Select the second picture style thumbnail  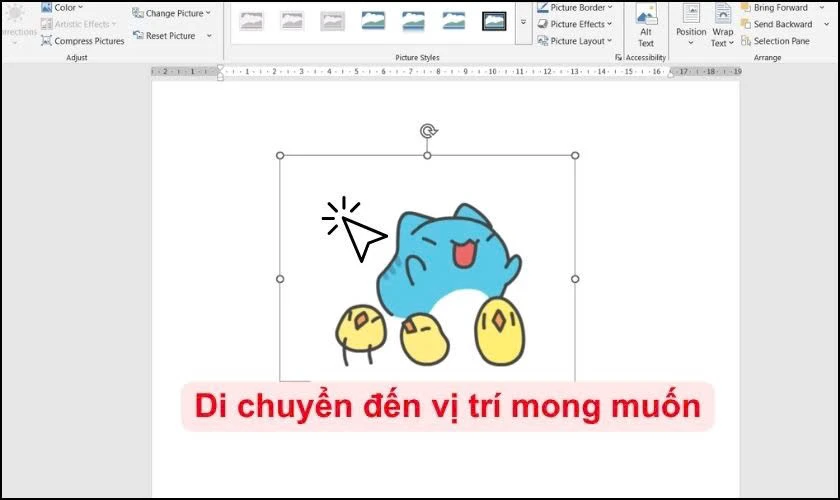tap(292, 21)
